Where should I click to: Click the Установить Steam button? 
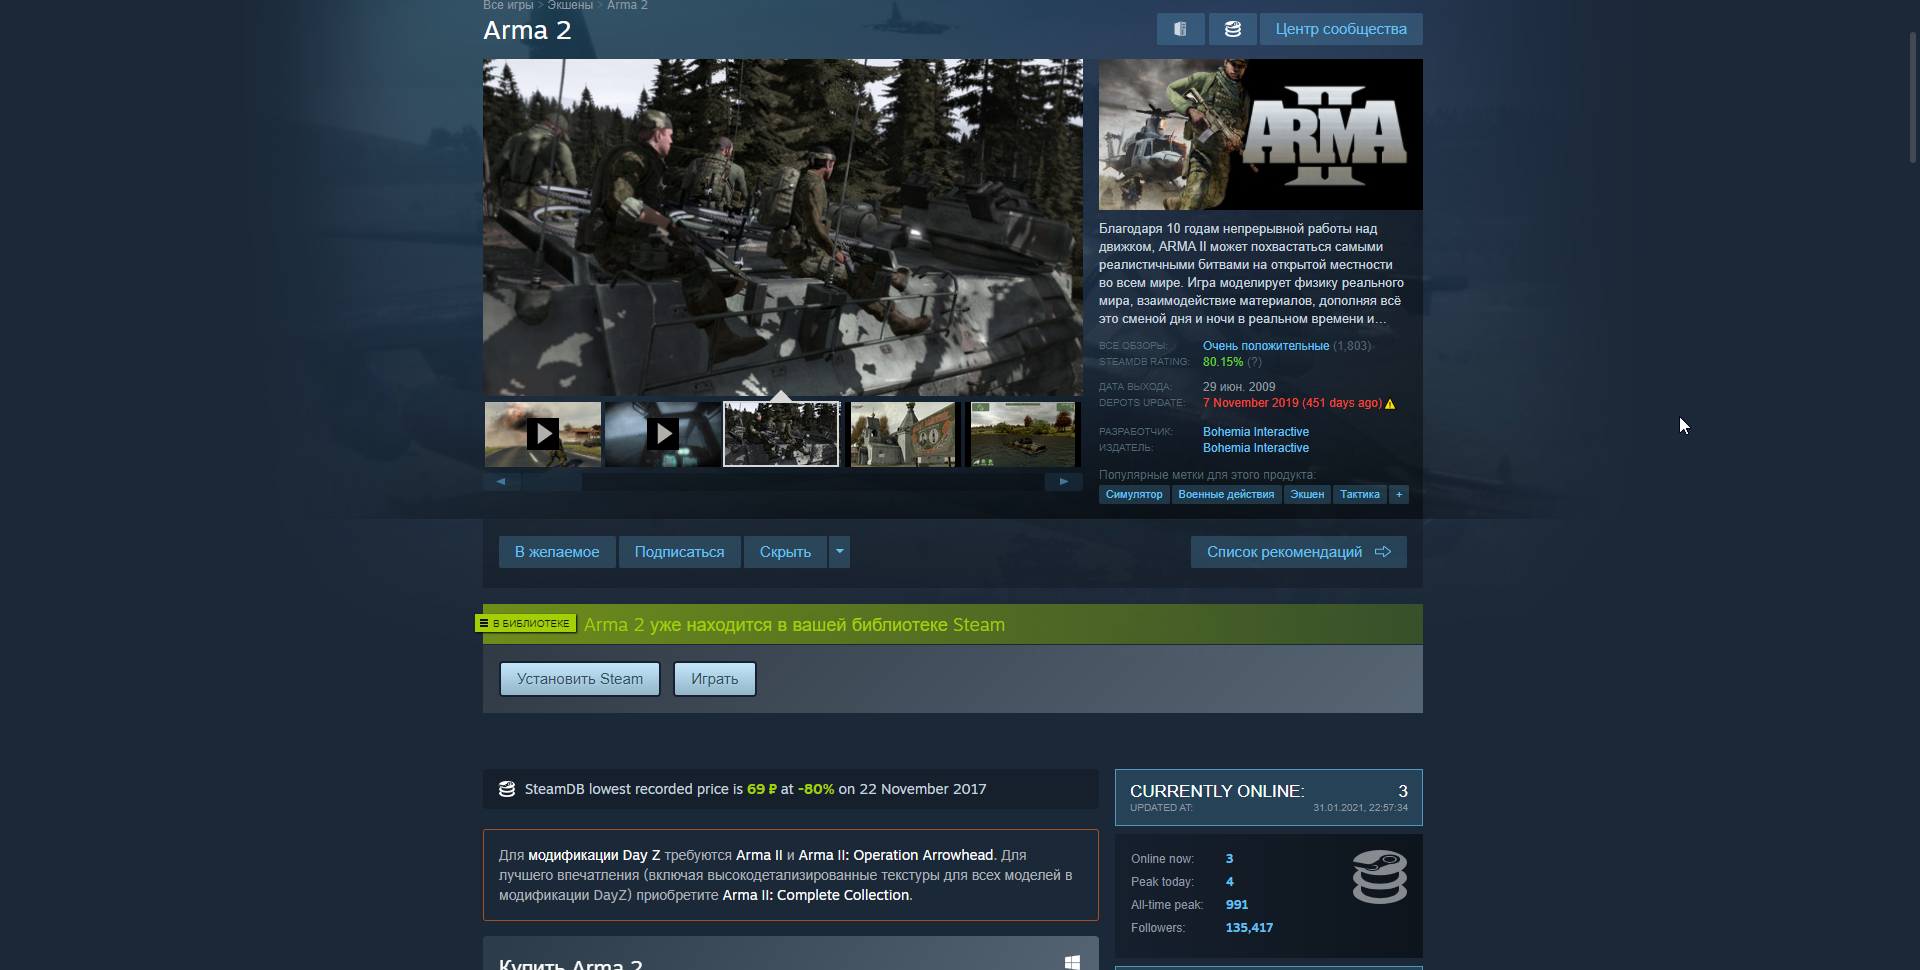pos(580,679)
